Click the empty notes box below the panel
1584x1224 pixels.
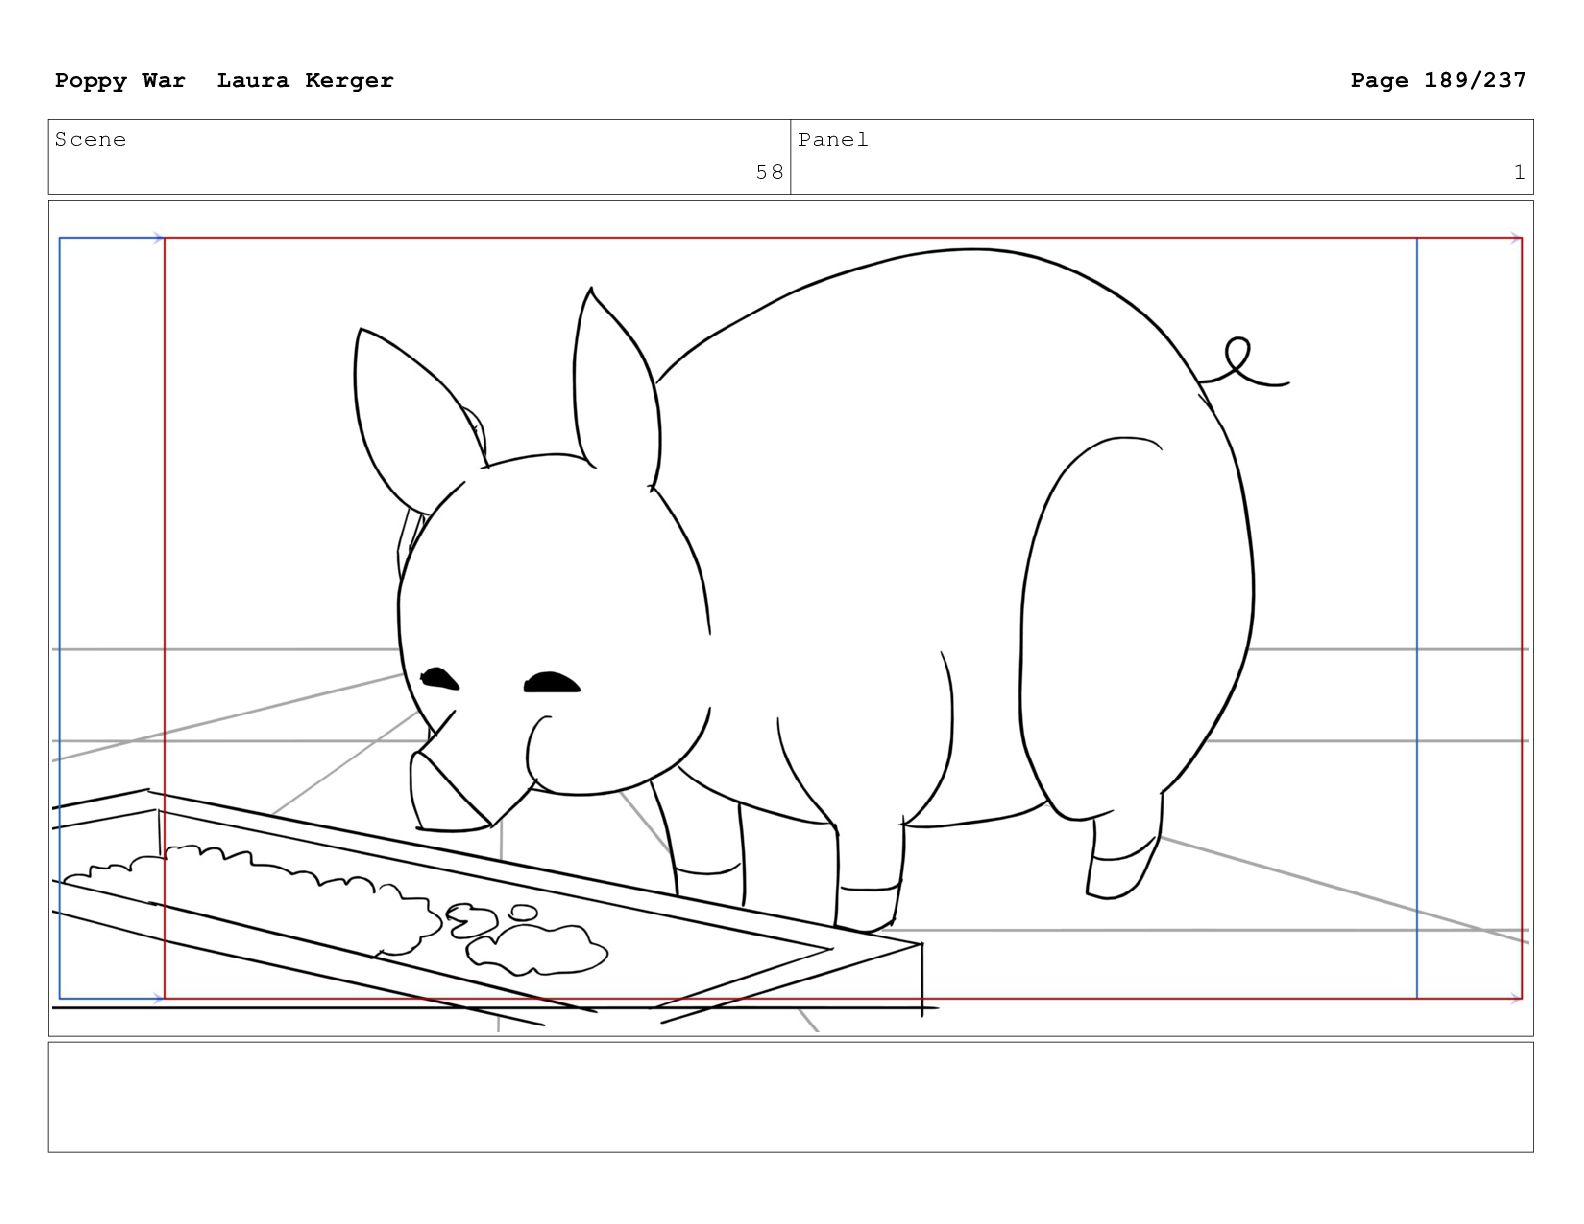click(790, 1097)
